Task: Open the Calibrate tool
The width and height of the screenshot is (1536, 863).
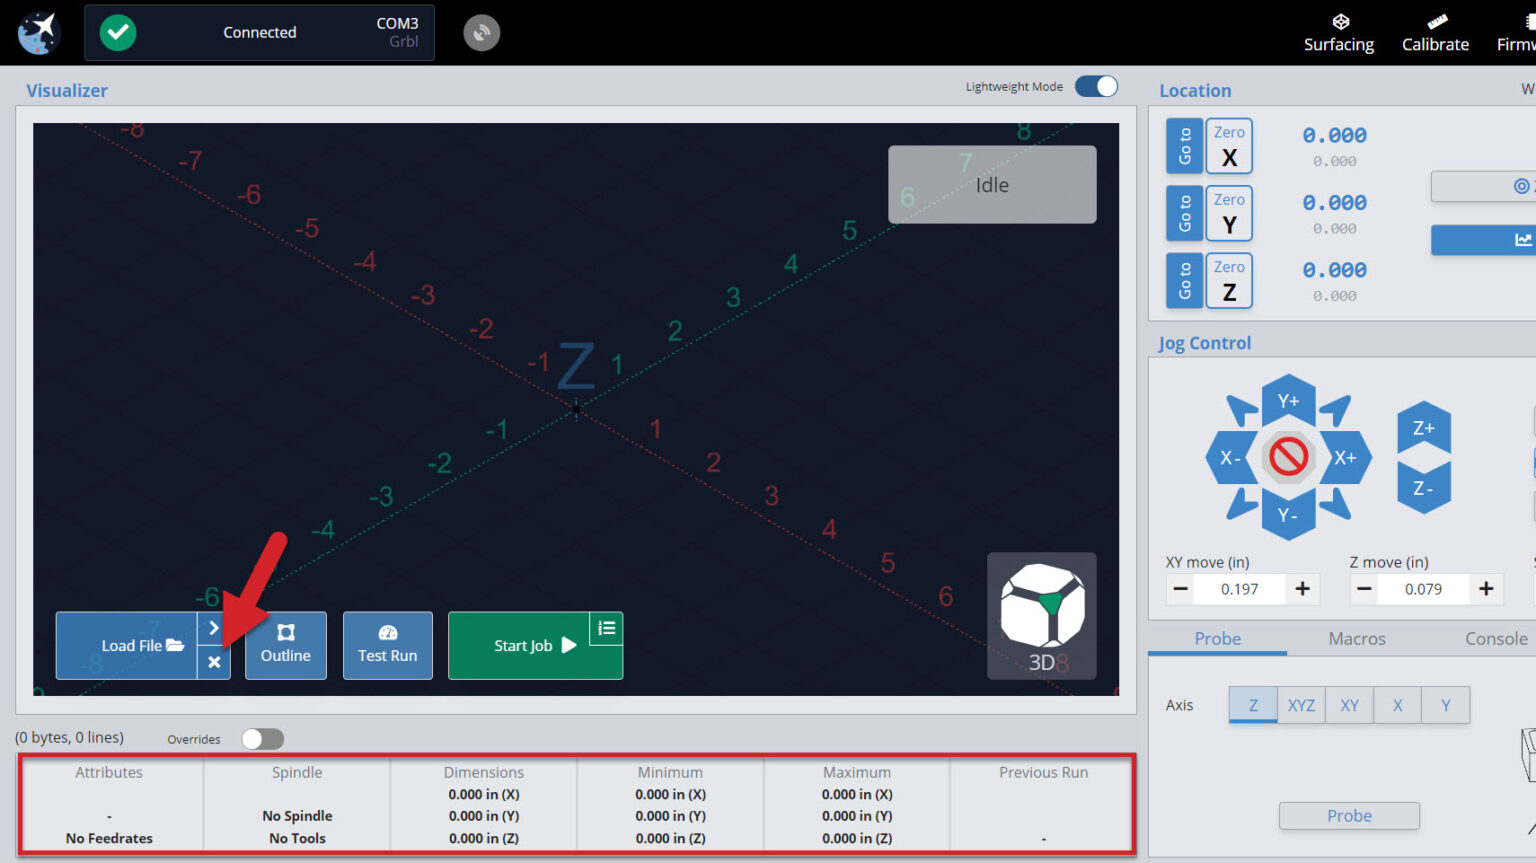Action: (1435, 33)
